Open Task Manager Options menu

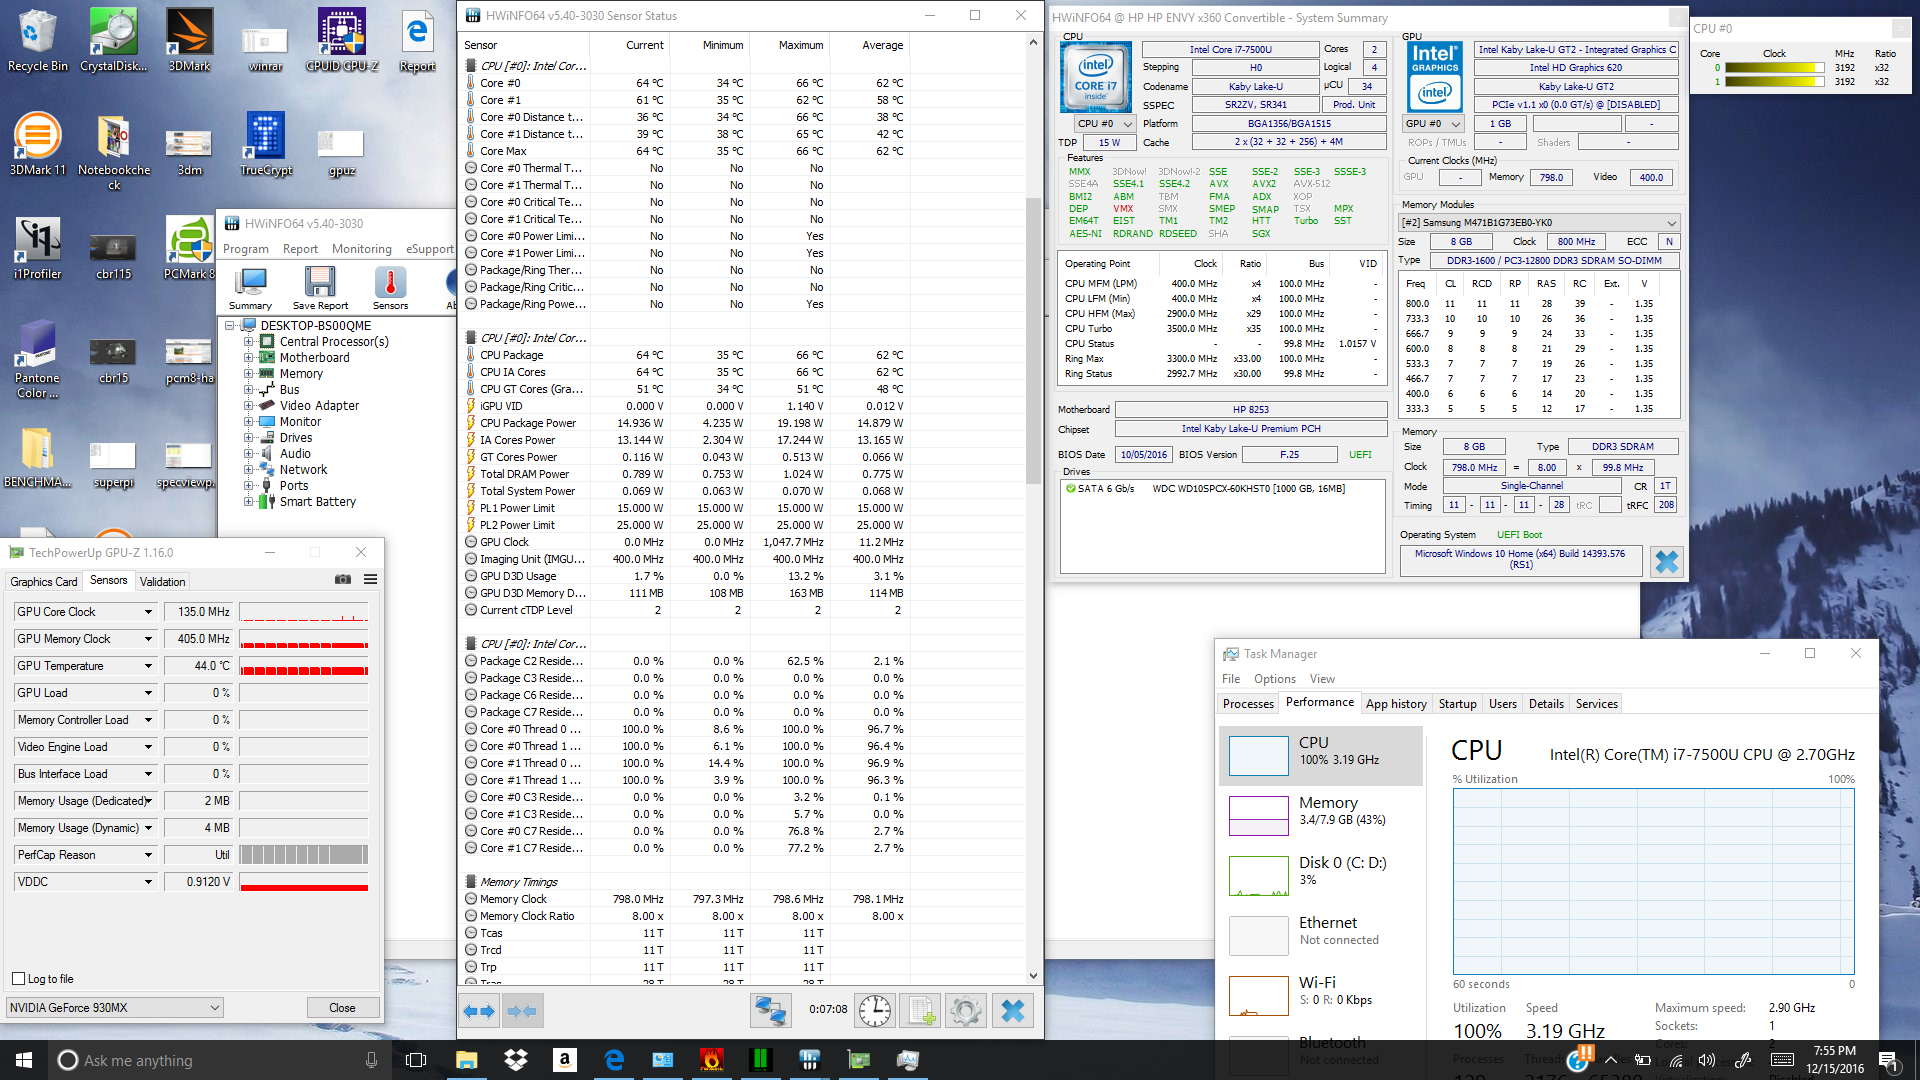1274,679
